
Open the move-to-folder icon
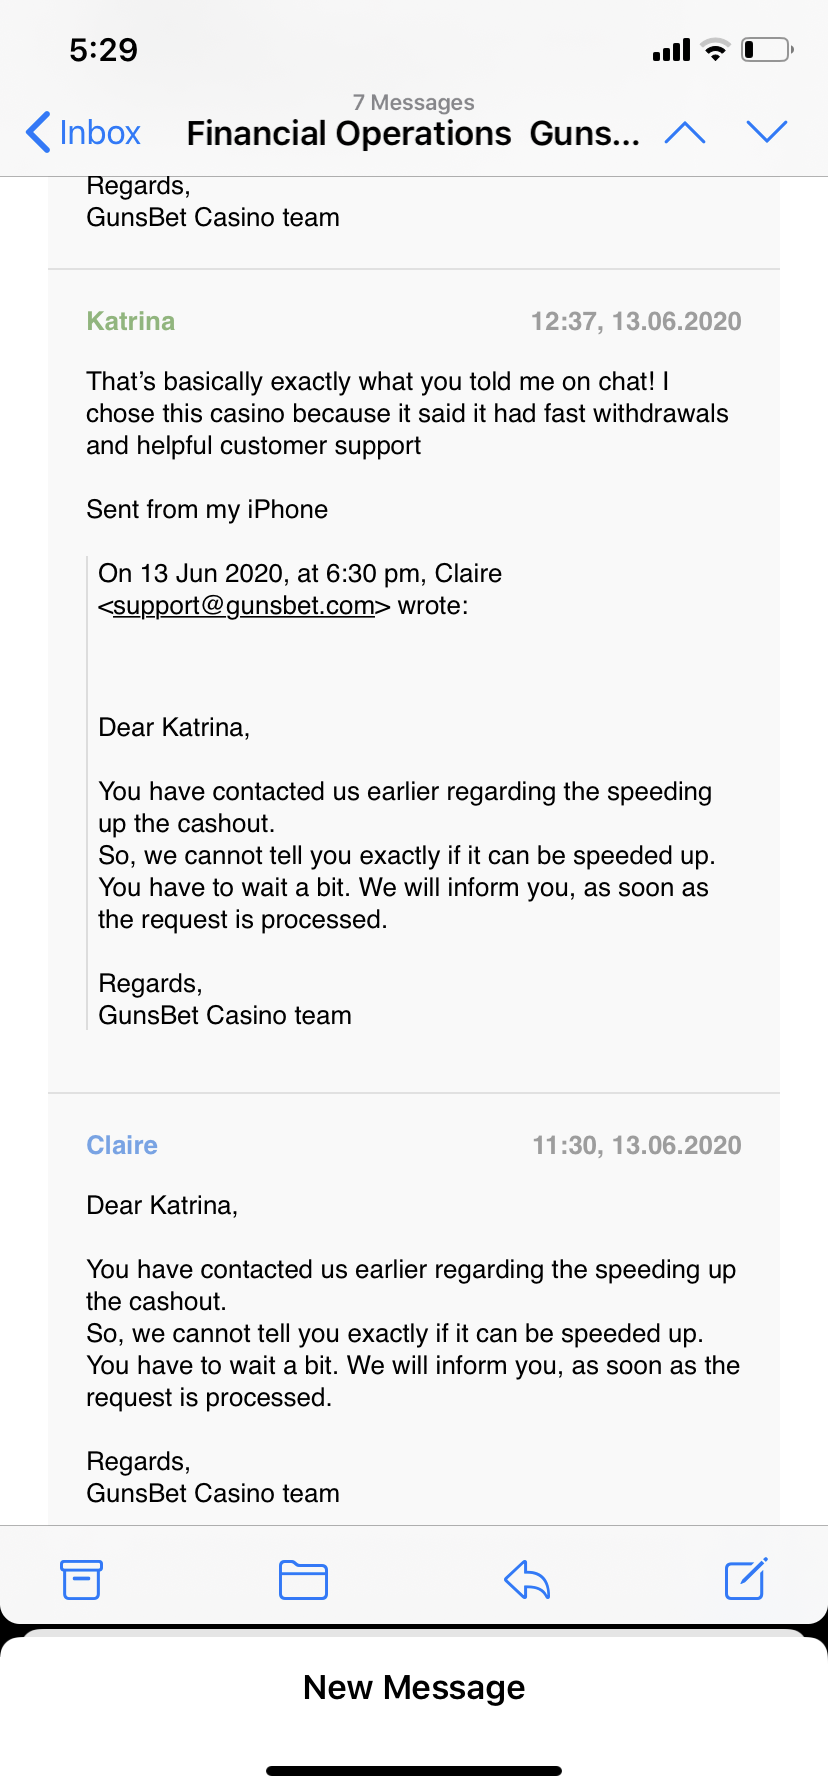coord(303,1580)
